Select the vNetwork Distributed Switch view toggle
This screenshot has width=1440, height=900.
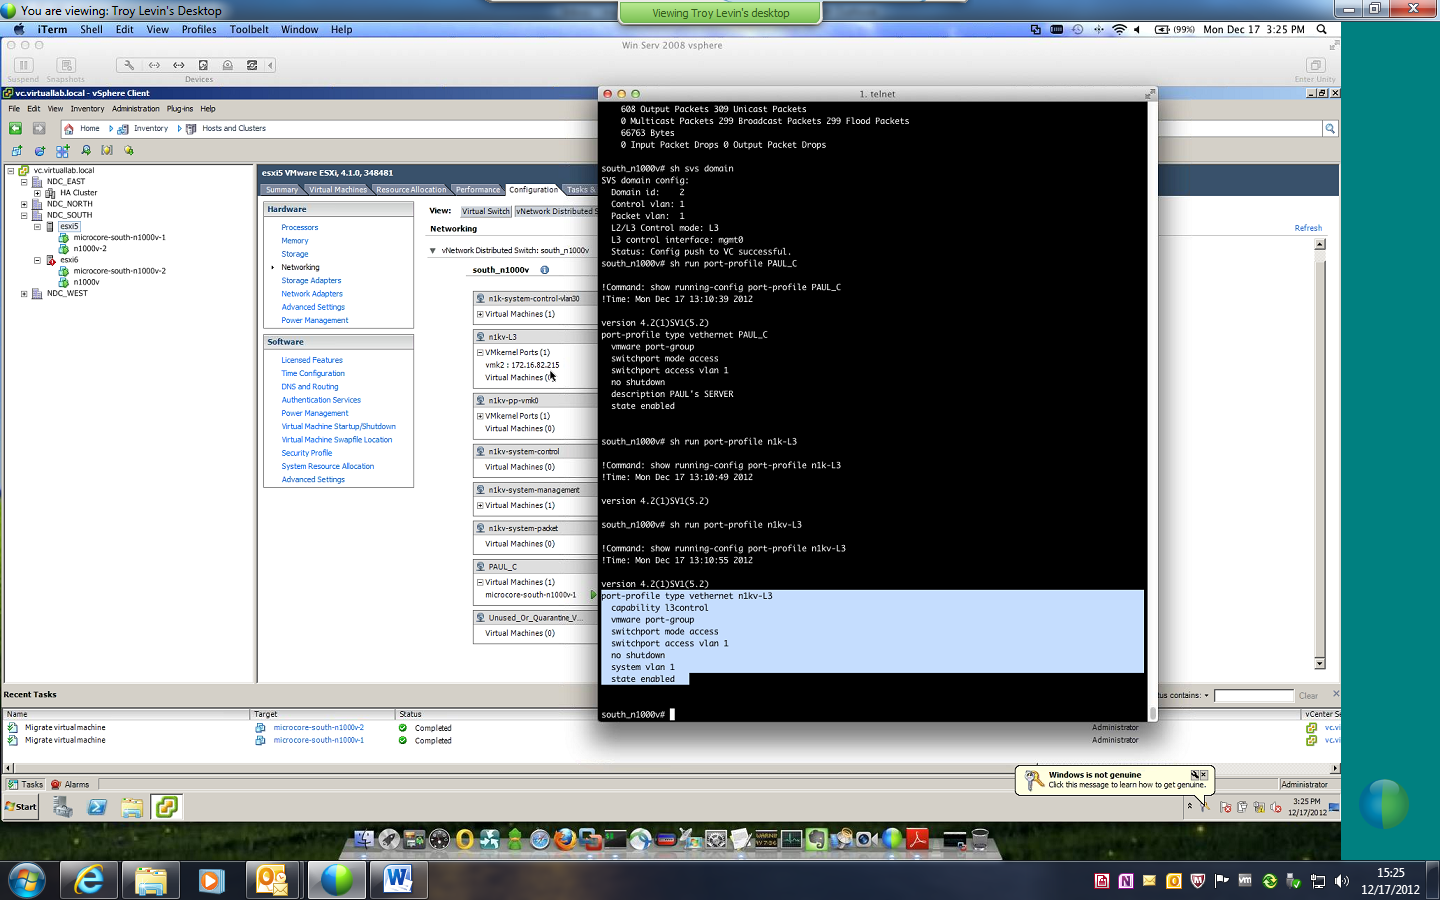pyautogui.click(x=556, y=211)
